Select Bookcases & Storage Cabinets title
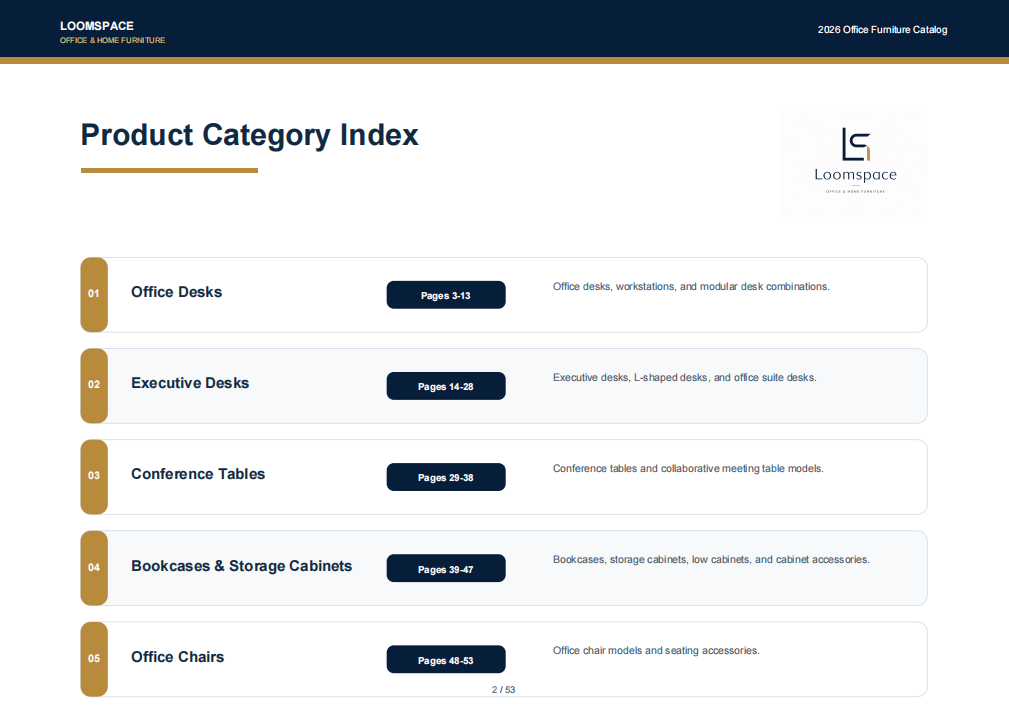This screenshot has width=1009, height=711. 242,566
